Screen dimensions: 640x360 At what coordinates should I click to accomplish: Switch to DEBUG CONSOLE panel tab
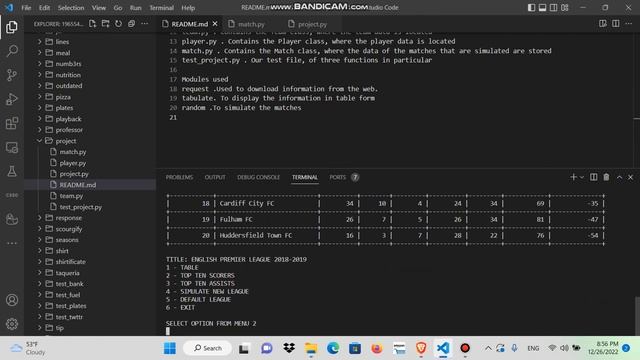258,177
